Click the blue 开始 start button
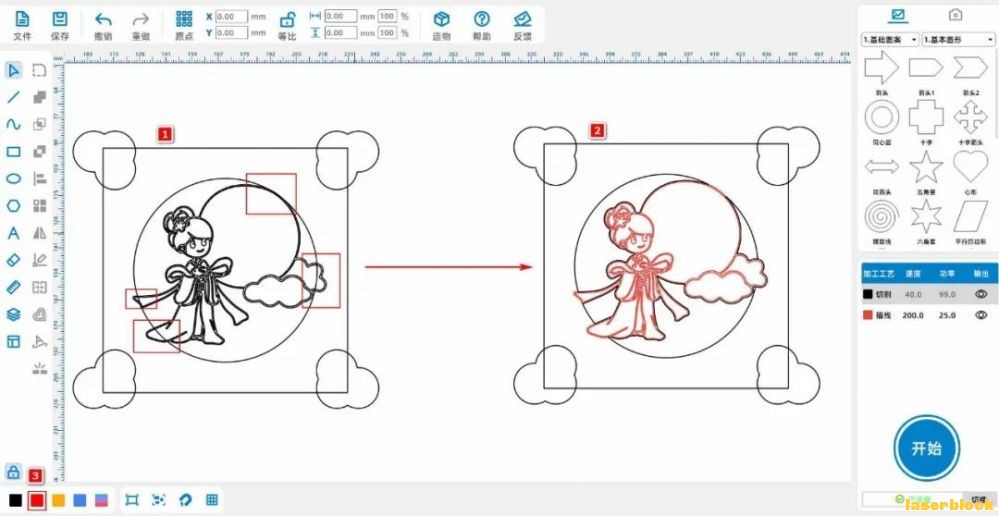 926,448
